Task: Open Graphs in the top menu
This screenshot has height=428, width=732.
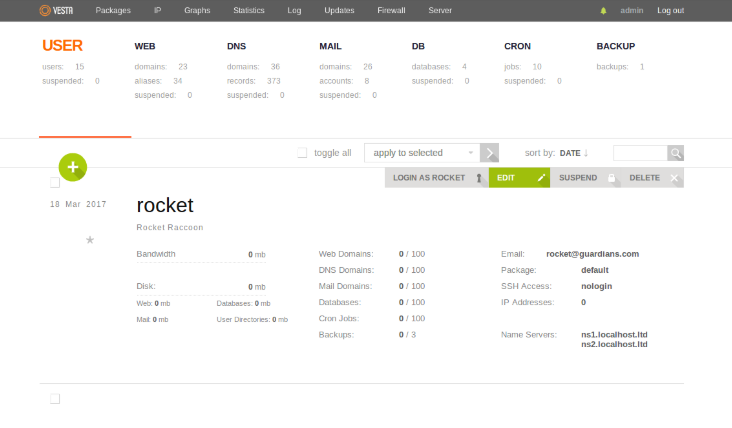Action: coord(197,10)
